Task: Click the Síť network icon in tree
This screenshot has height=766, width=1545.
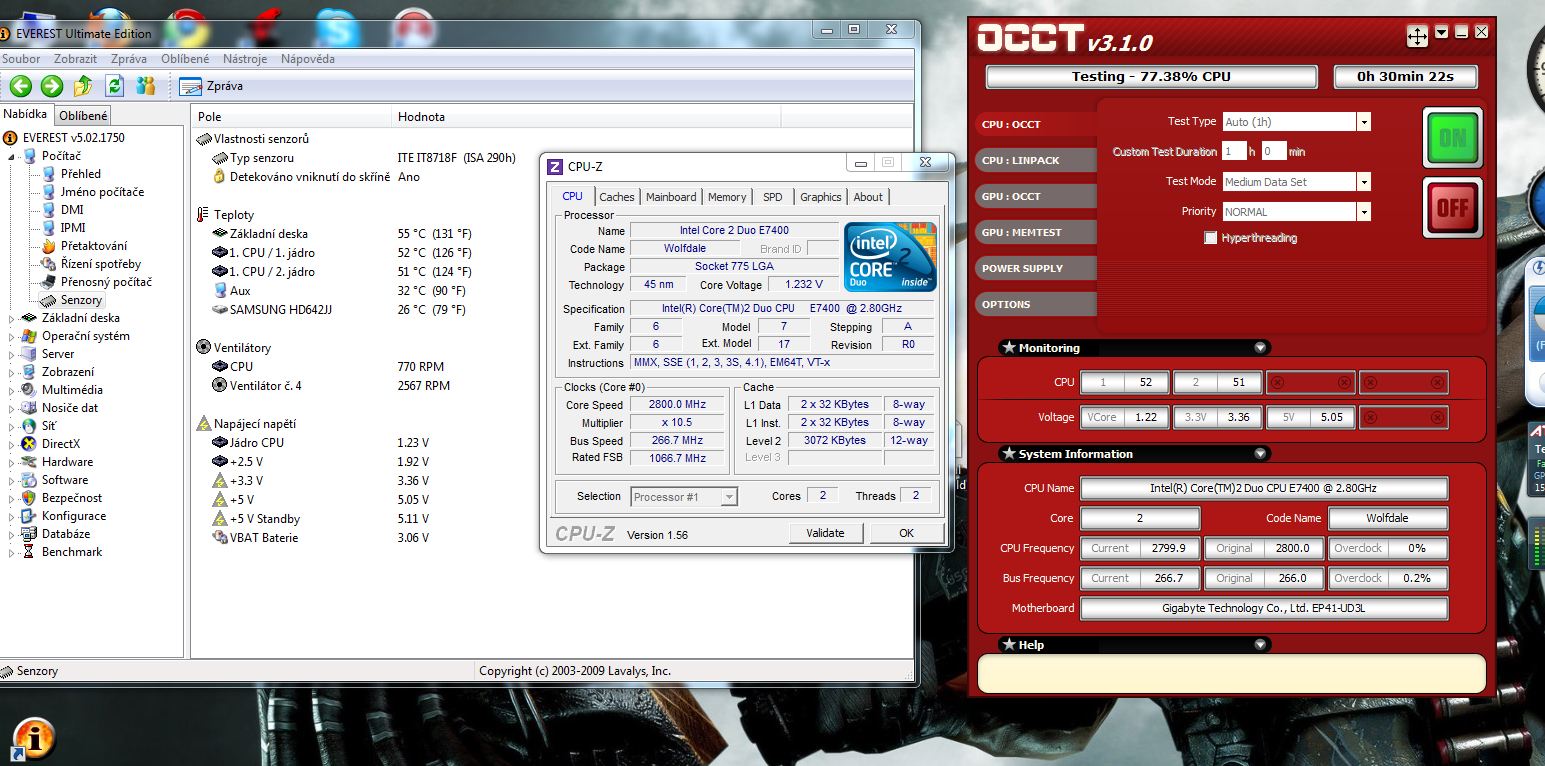Action: (29, 426)
